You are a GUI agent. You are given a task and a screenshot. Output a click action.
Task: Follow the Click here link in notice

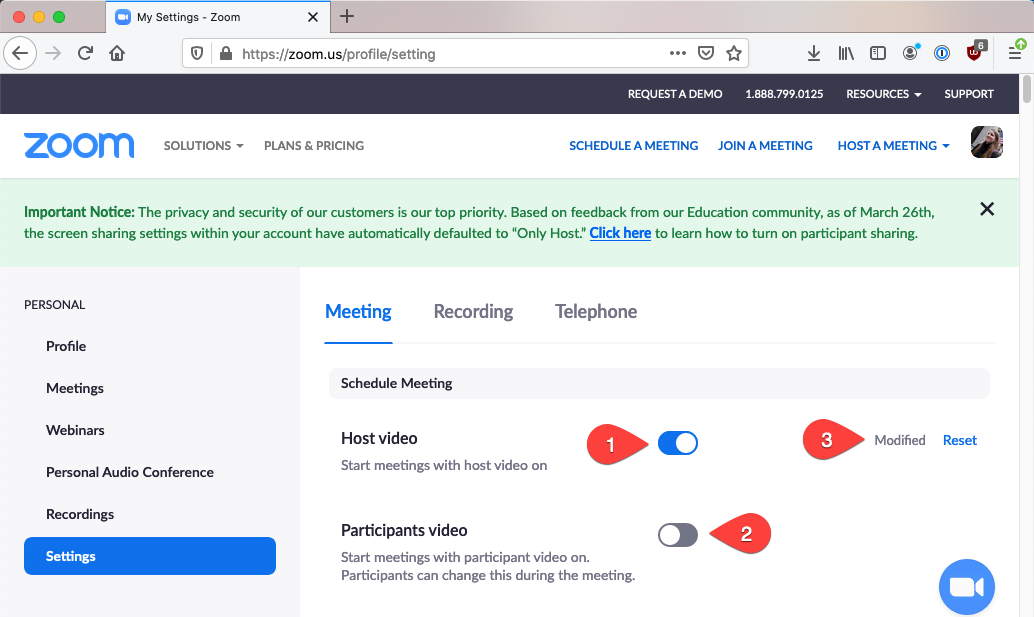coord(620,233)
